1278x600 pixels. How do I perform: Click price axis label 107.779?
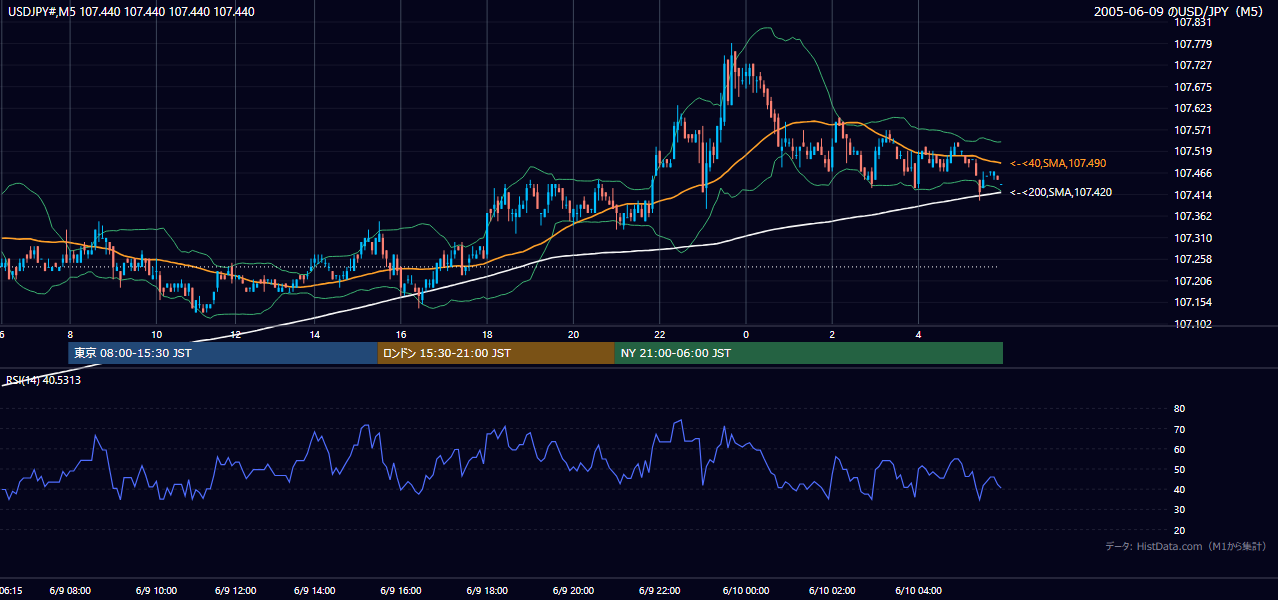click(1193, 44)
